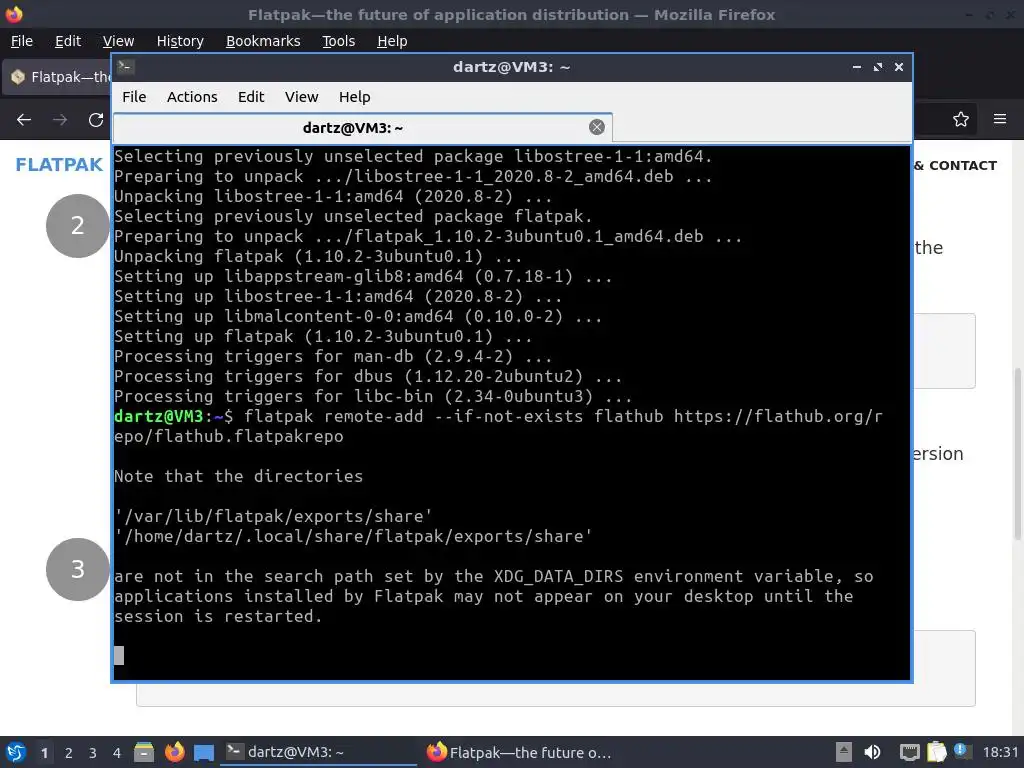Open Firefox History menu
The width and height of the screenshot is (1024, 768).
(x=180, y=40)
